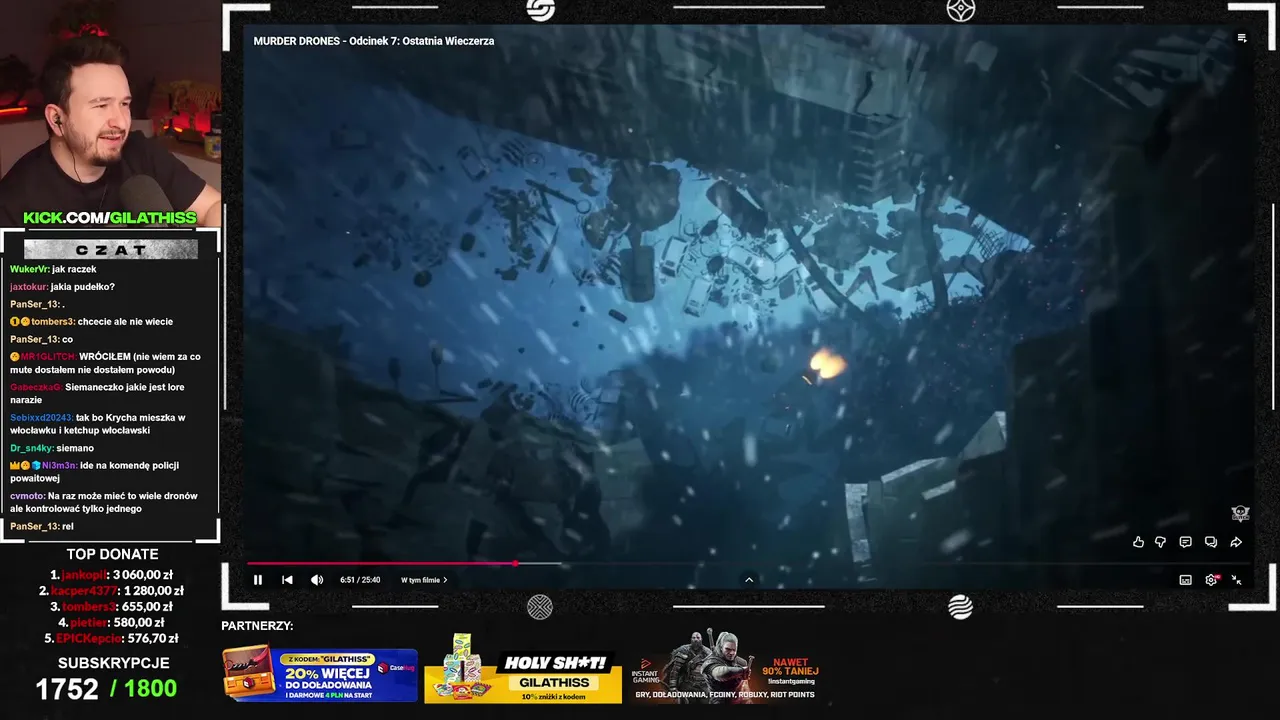Click donor EPICKepcio 576,70 zł

112,639
